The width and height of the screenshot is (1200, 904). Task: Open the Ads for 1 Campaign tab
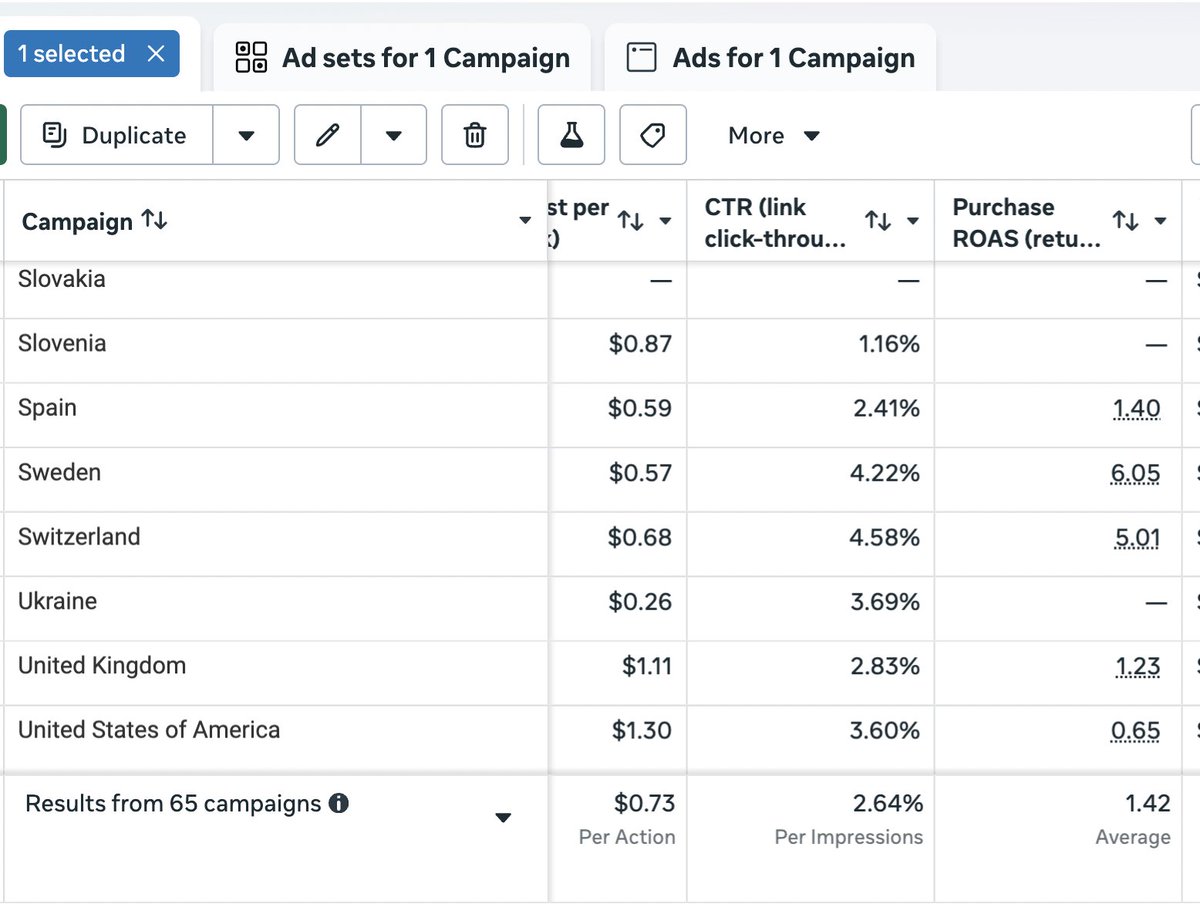(x=770, y=58)
